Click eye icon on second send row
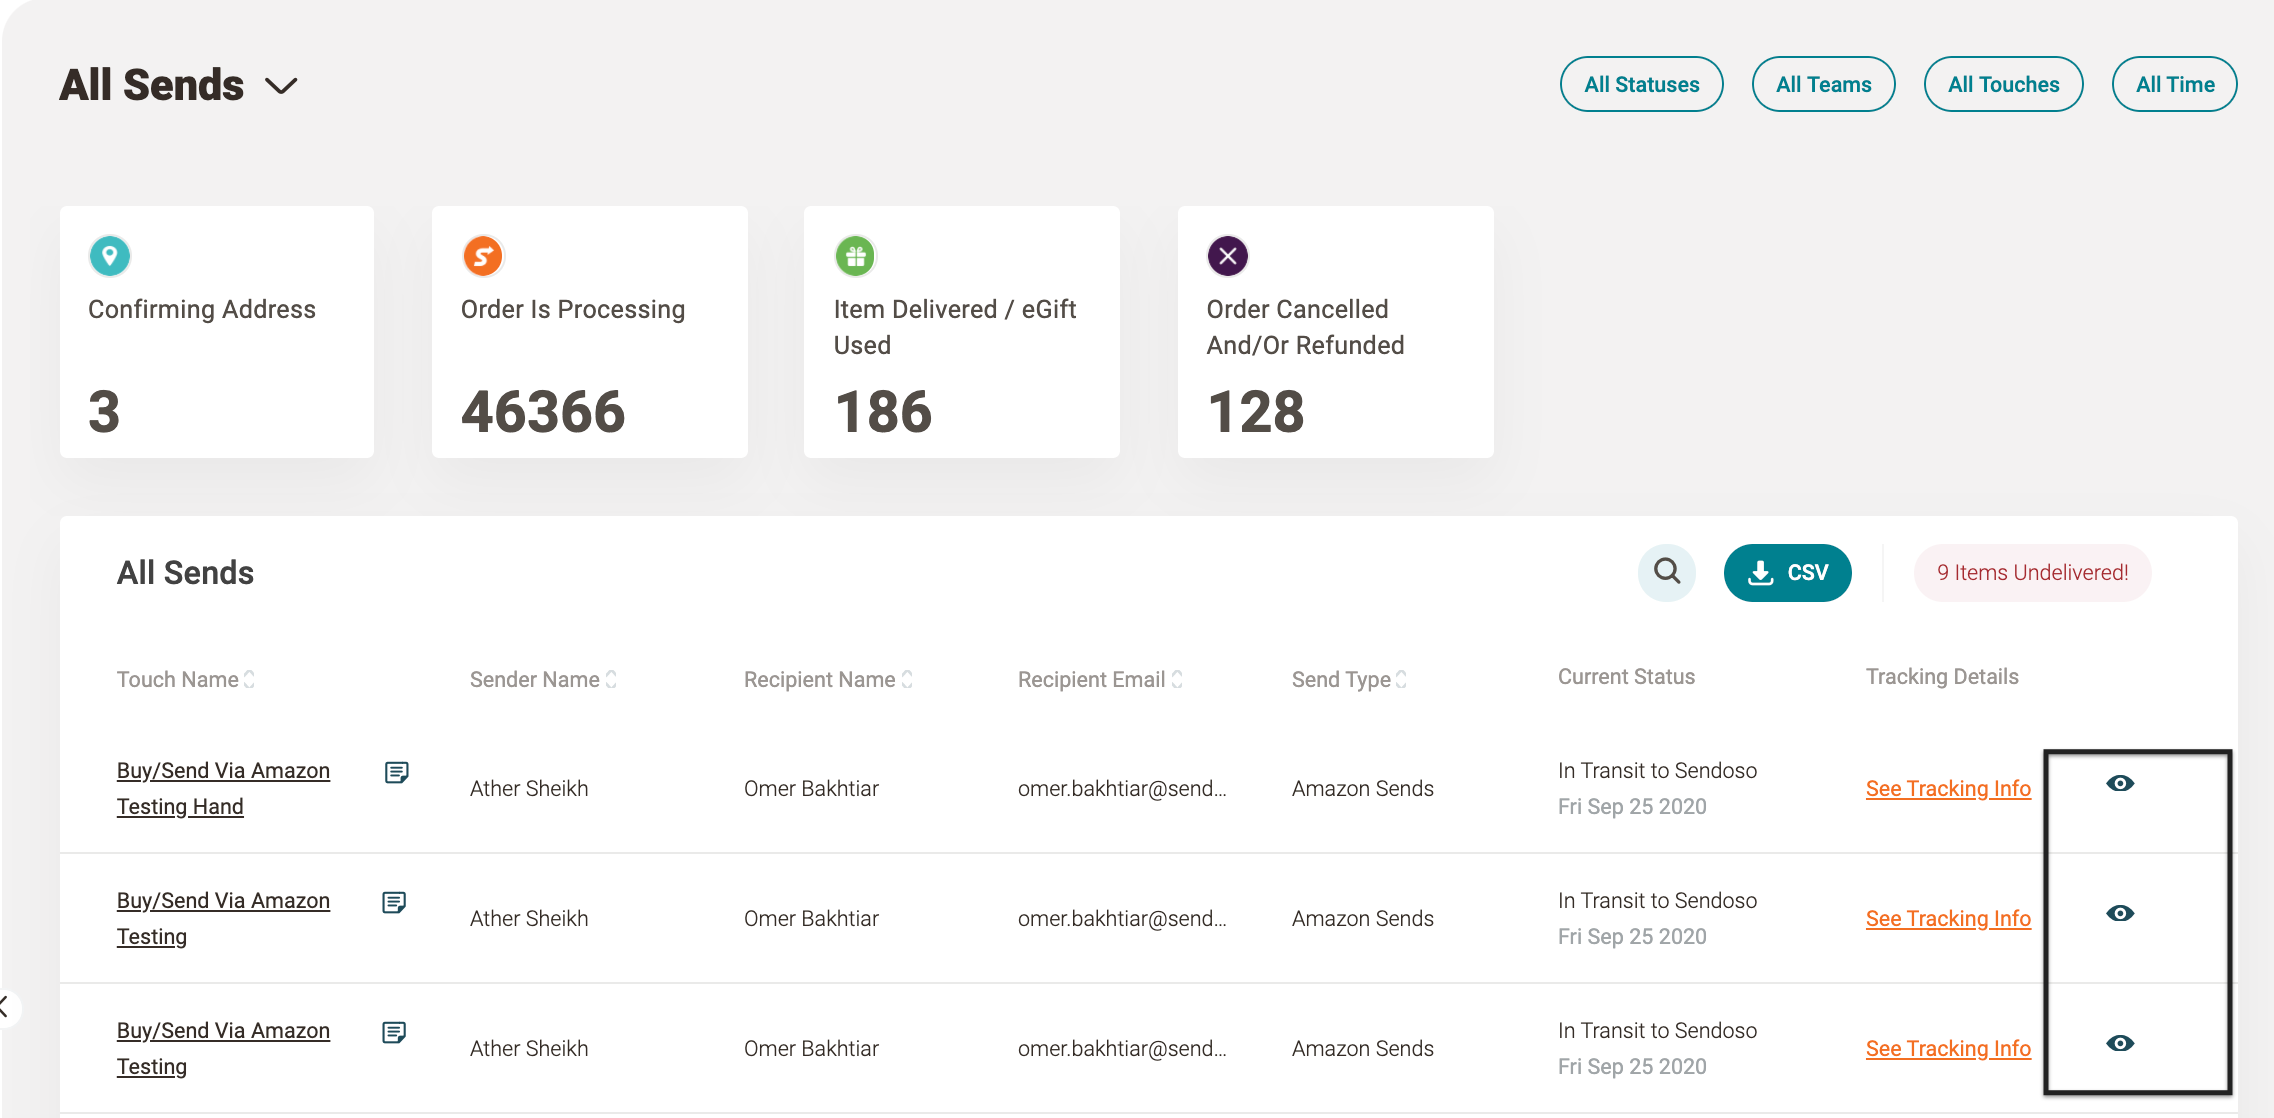The height and width of the screenshot is (1118, 2274). (2119, 913)
